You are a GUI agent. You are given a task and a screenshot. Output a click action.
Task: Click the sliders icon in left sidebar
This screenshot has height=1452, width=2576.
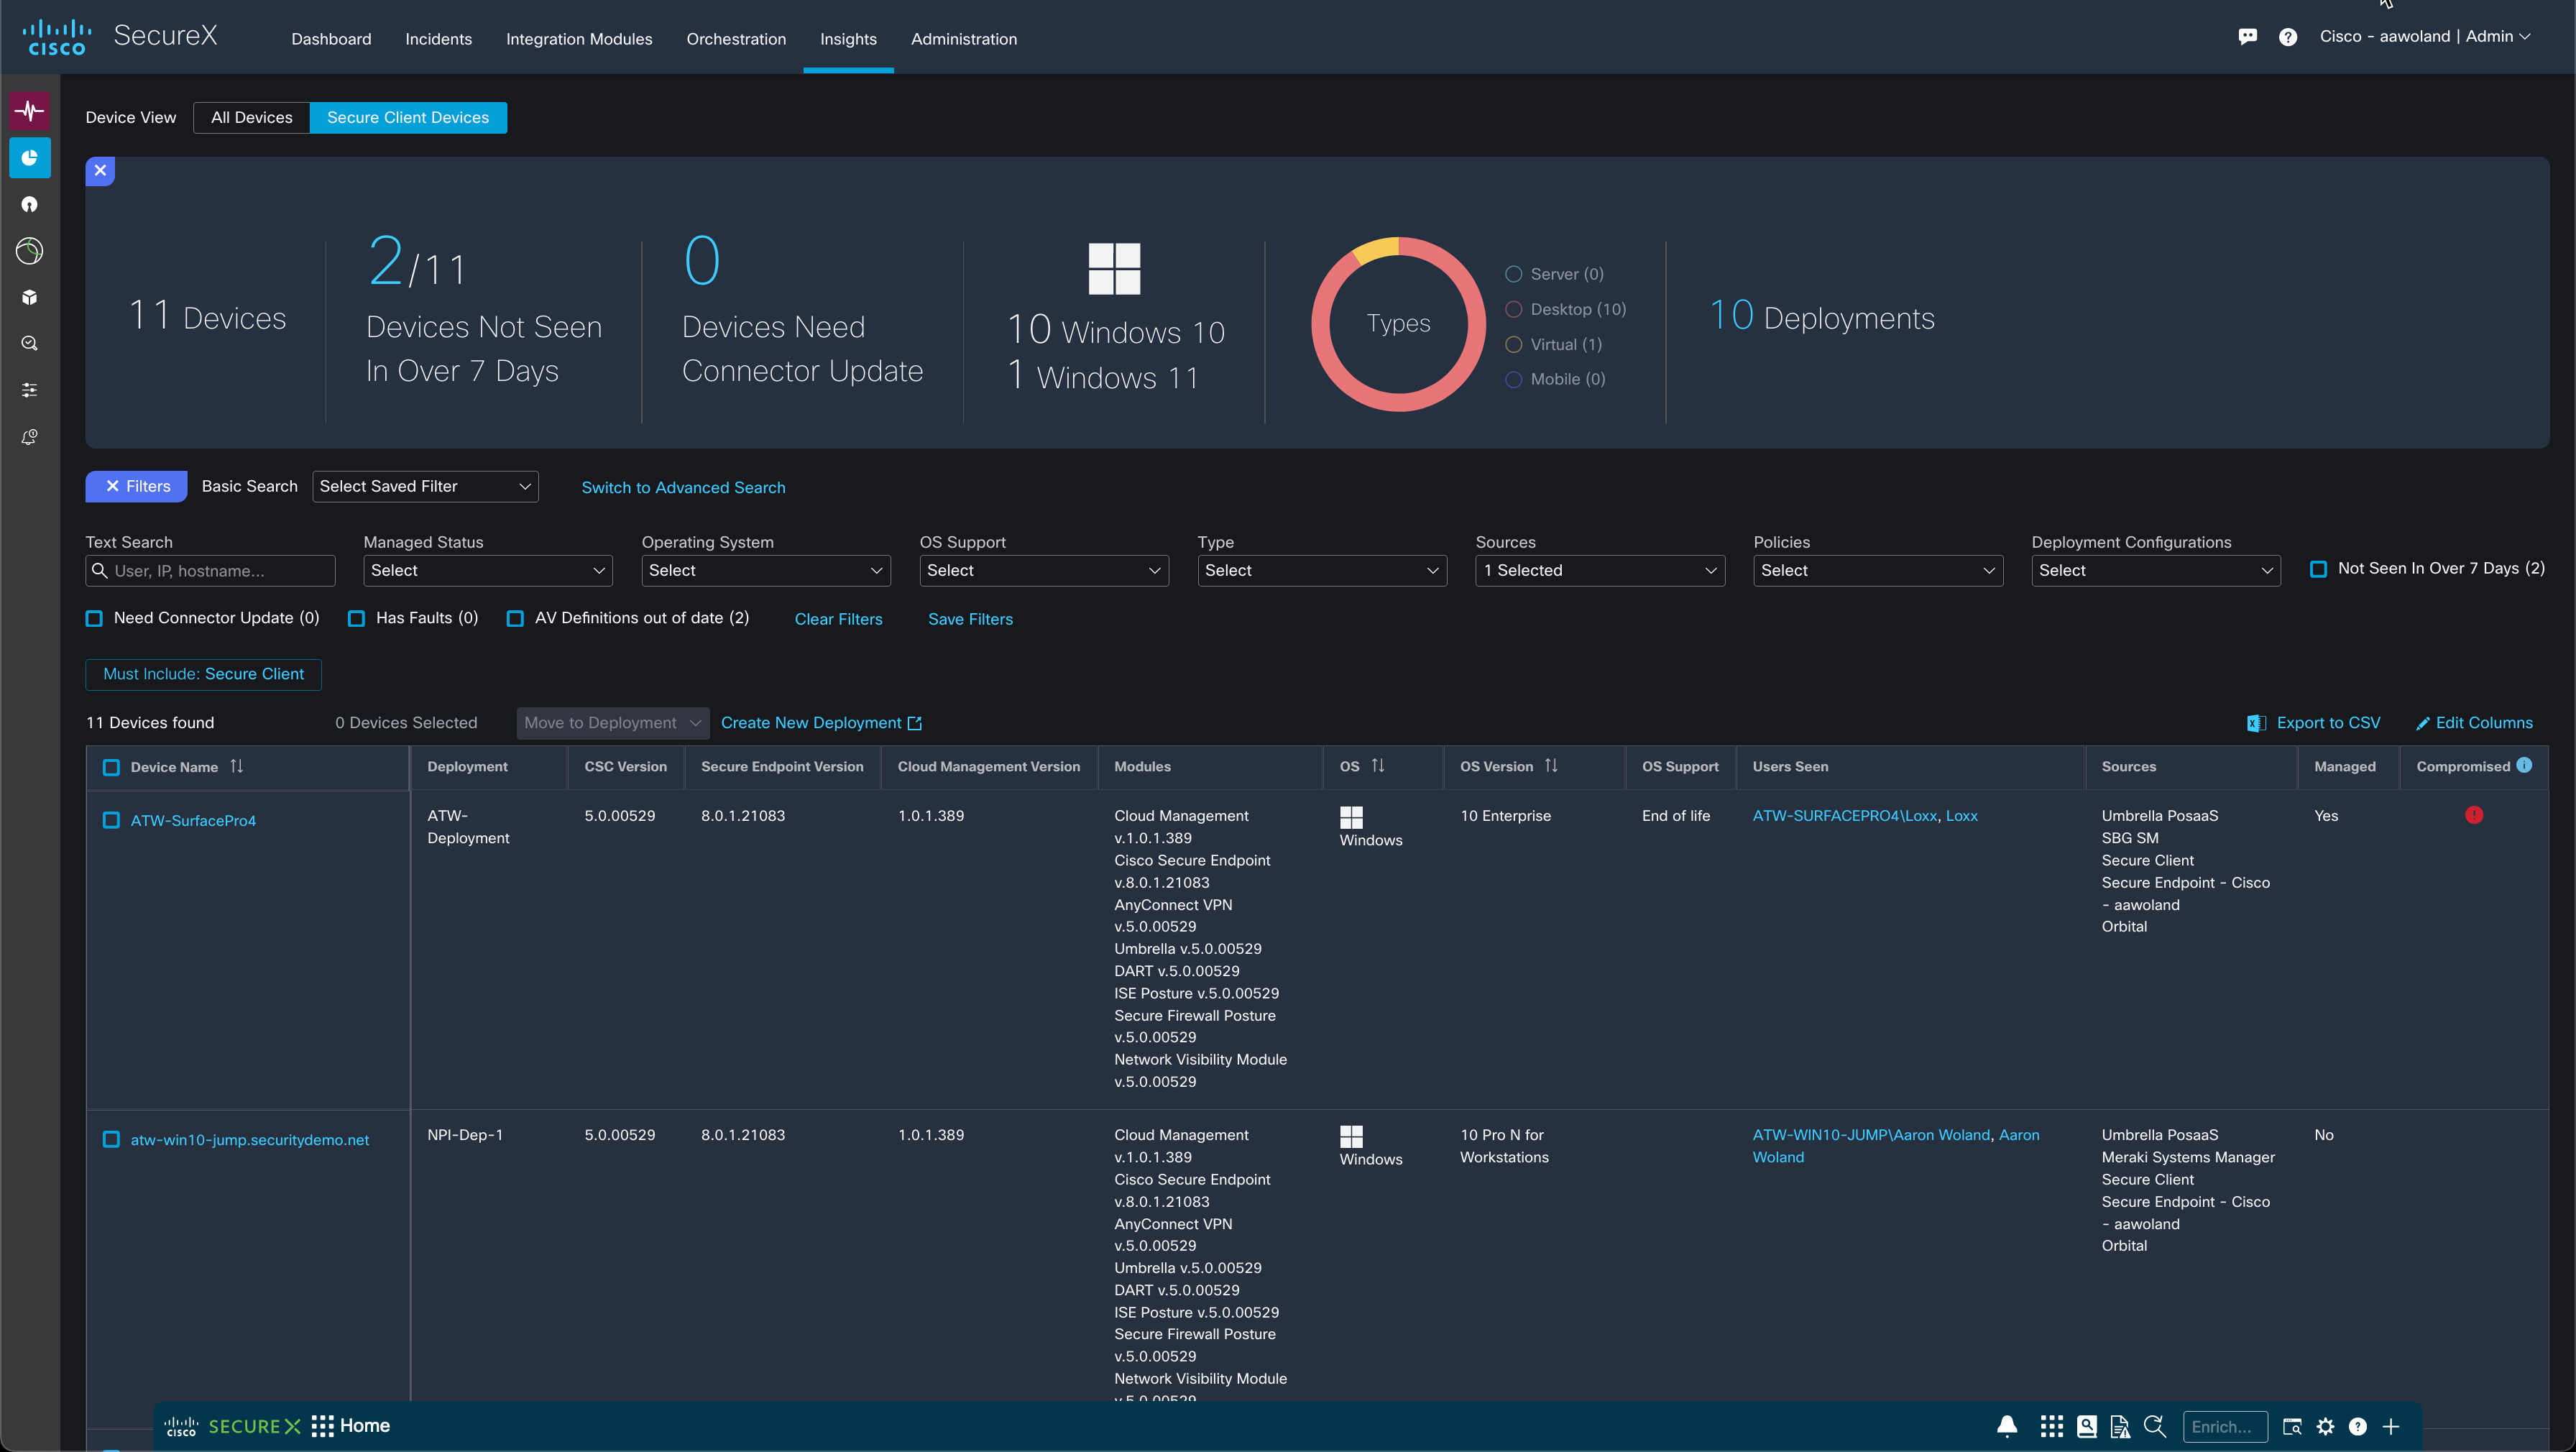click(x=29, y=390)
